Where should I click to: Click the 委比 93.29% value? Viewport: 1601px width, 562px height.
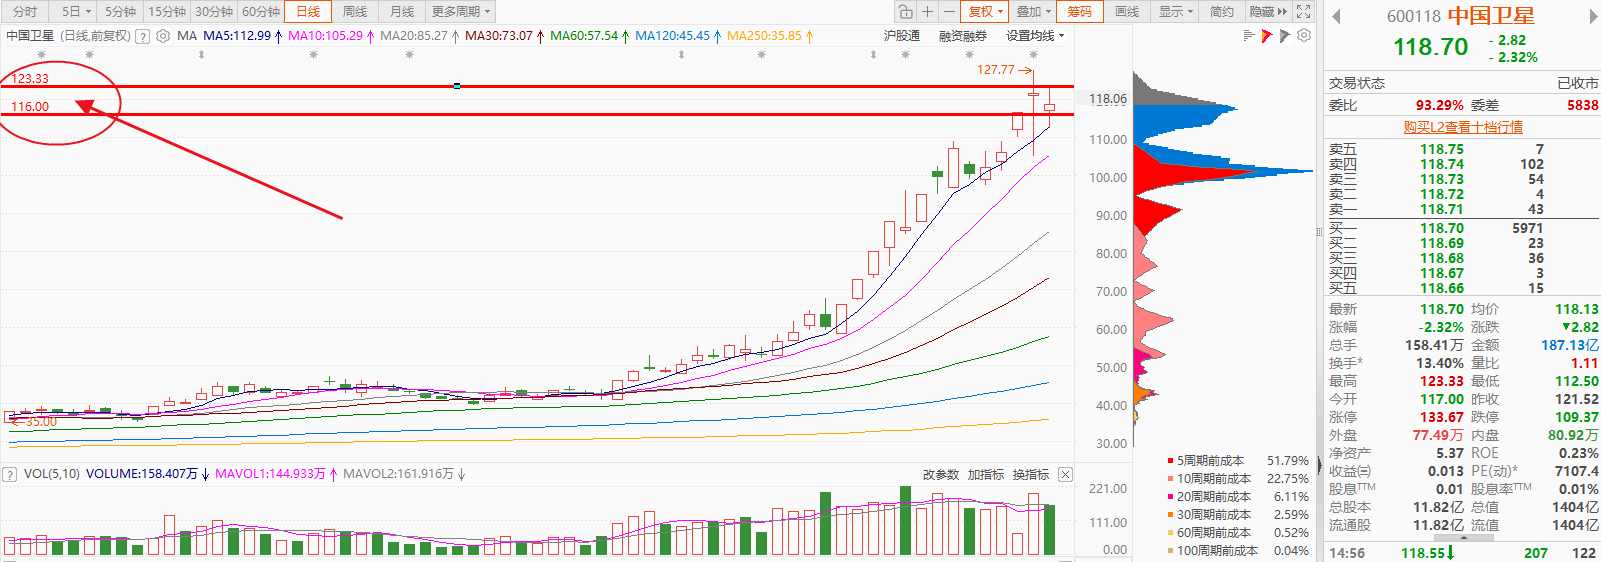click(1439, 105)
